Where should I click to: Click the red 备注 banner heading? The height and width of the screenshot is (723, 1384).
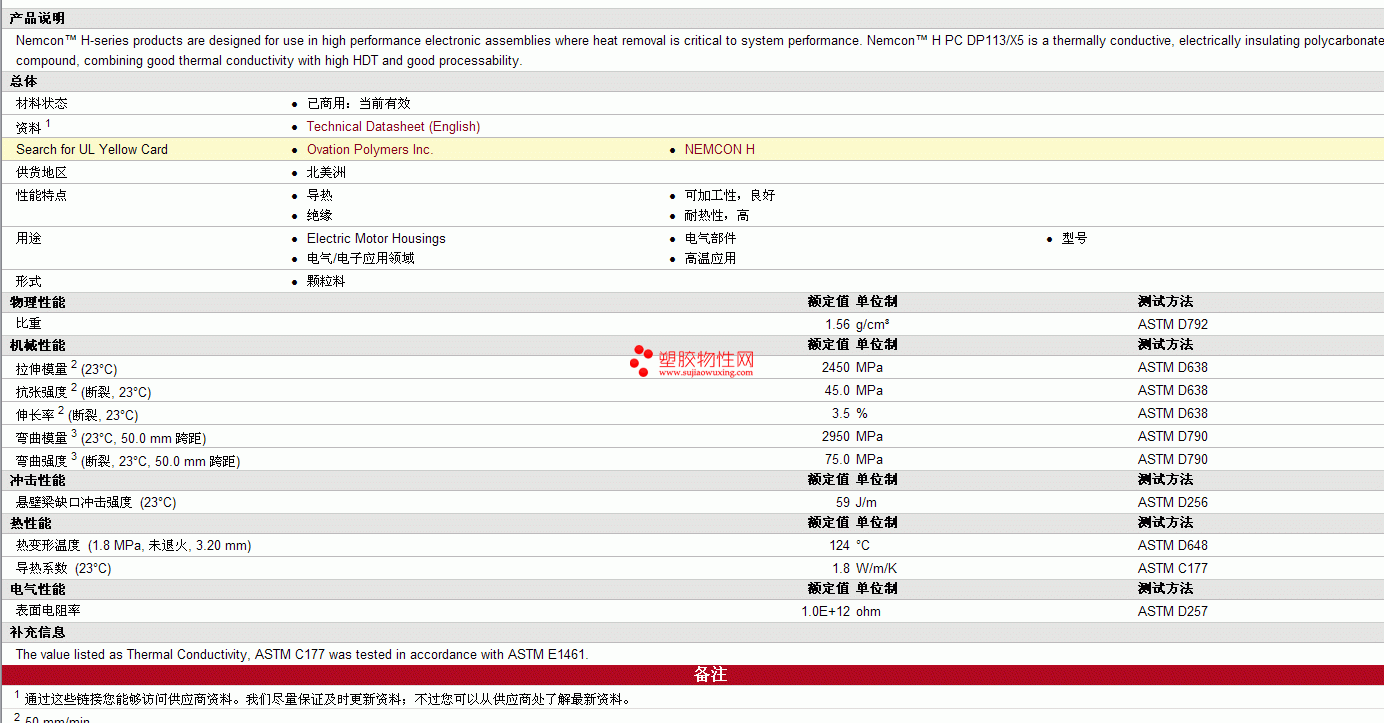(710, 675)
